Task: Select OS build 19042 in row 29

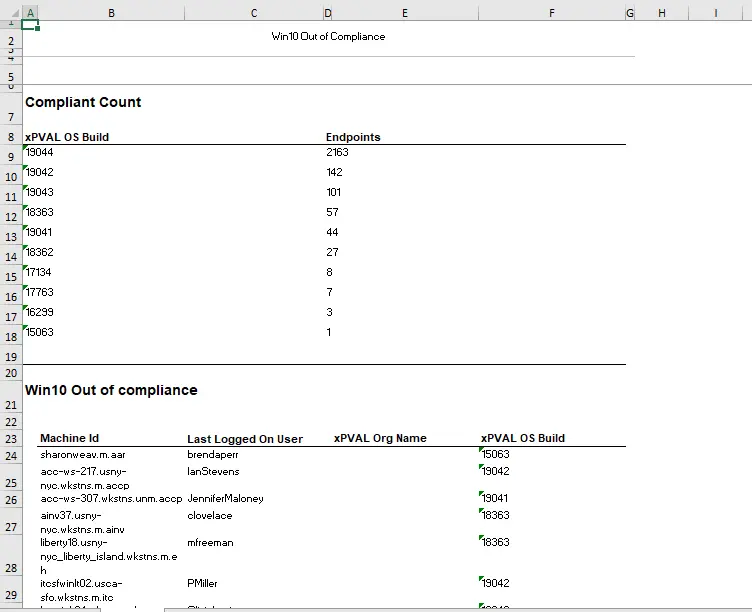Action: (x=495, y=583)
